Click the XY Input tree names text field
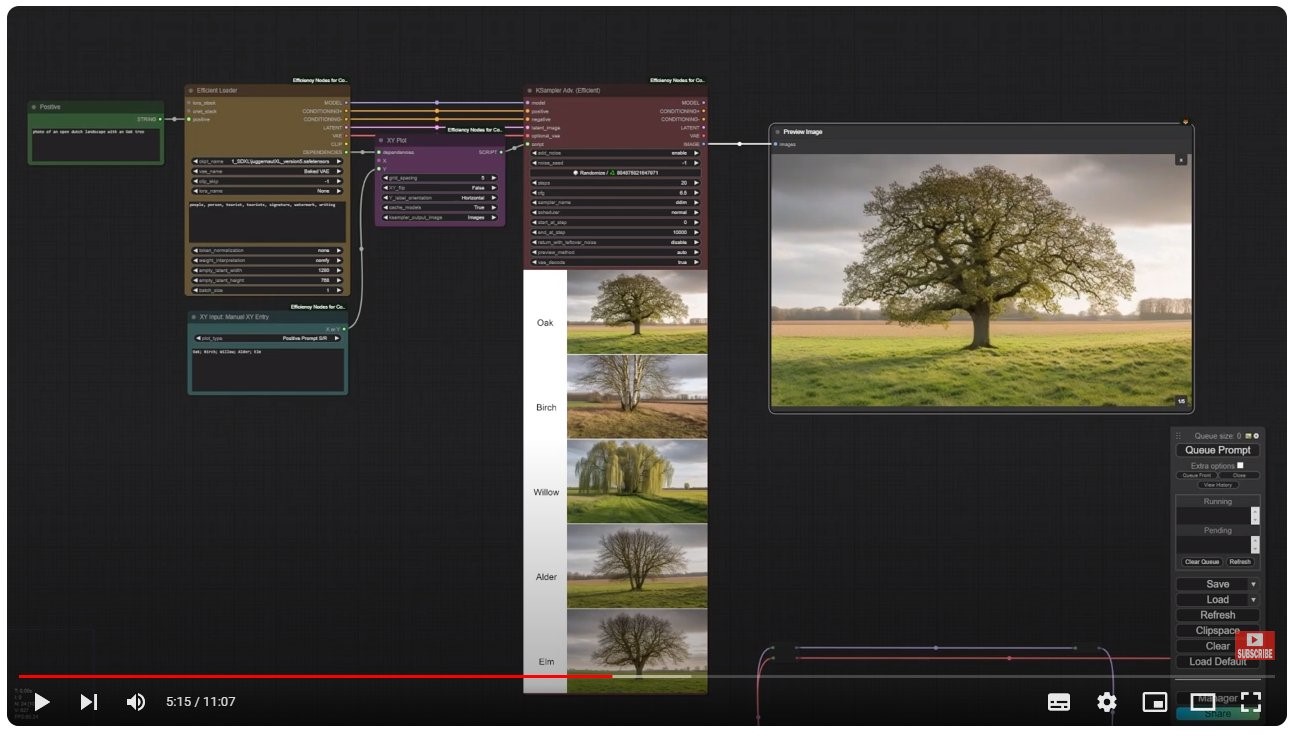The width and height of the screenshot is (1293, 738). [x=267, y=368]
